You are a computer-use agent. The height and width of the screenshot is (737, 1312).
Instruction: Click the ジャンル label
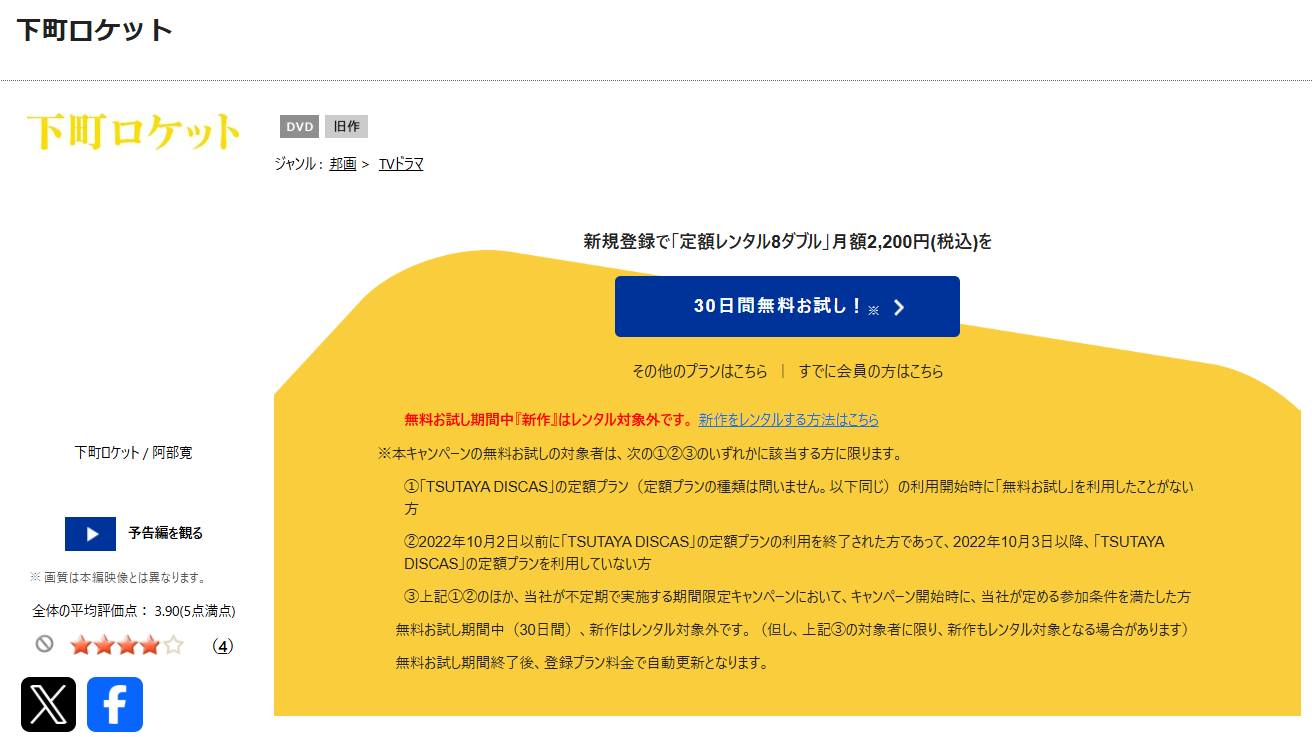(298, 164)
